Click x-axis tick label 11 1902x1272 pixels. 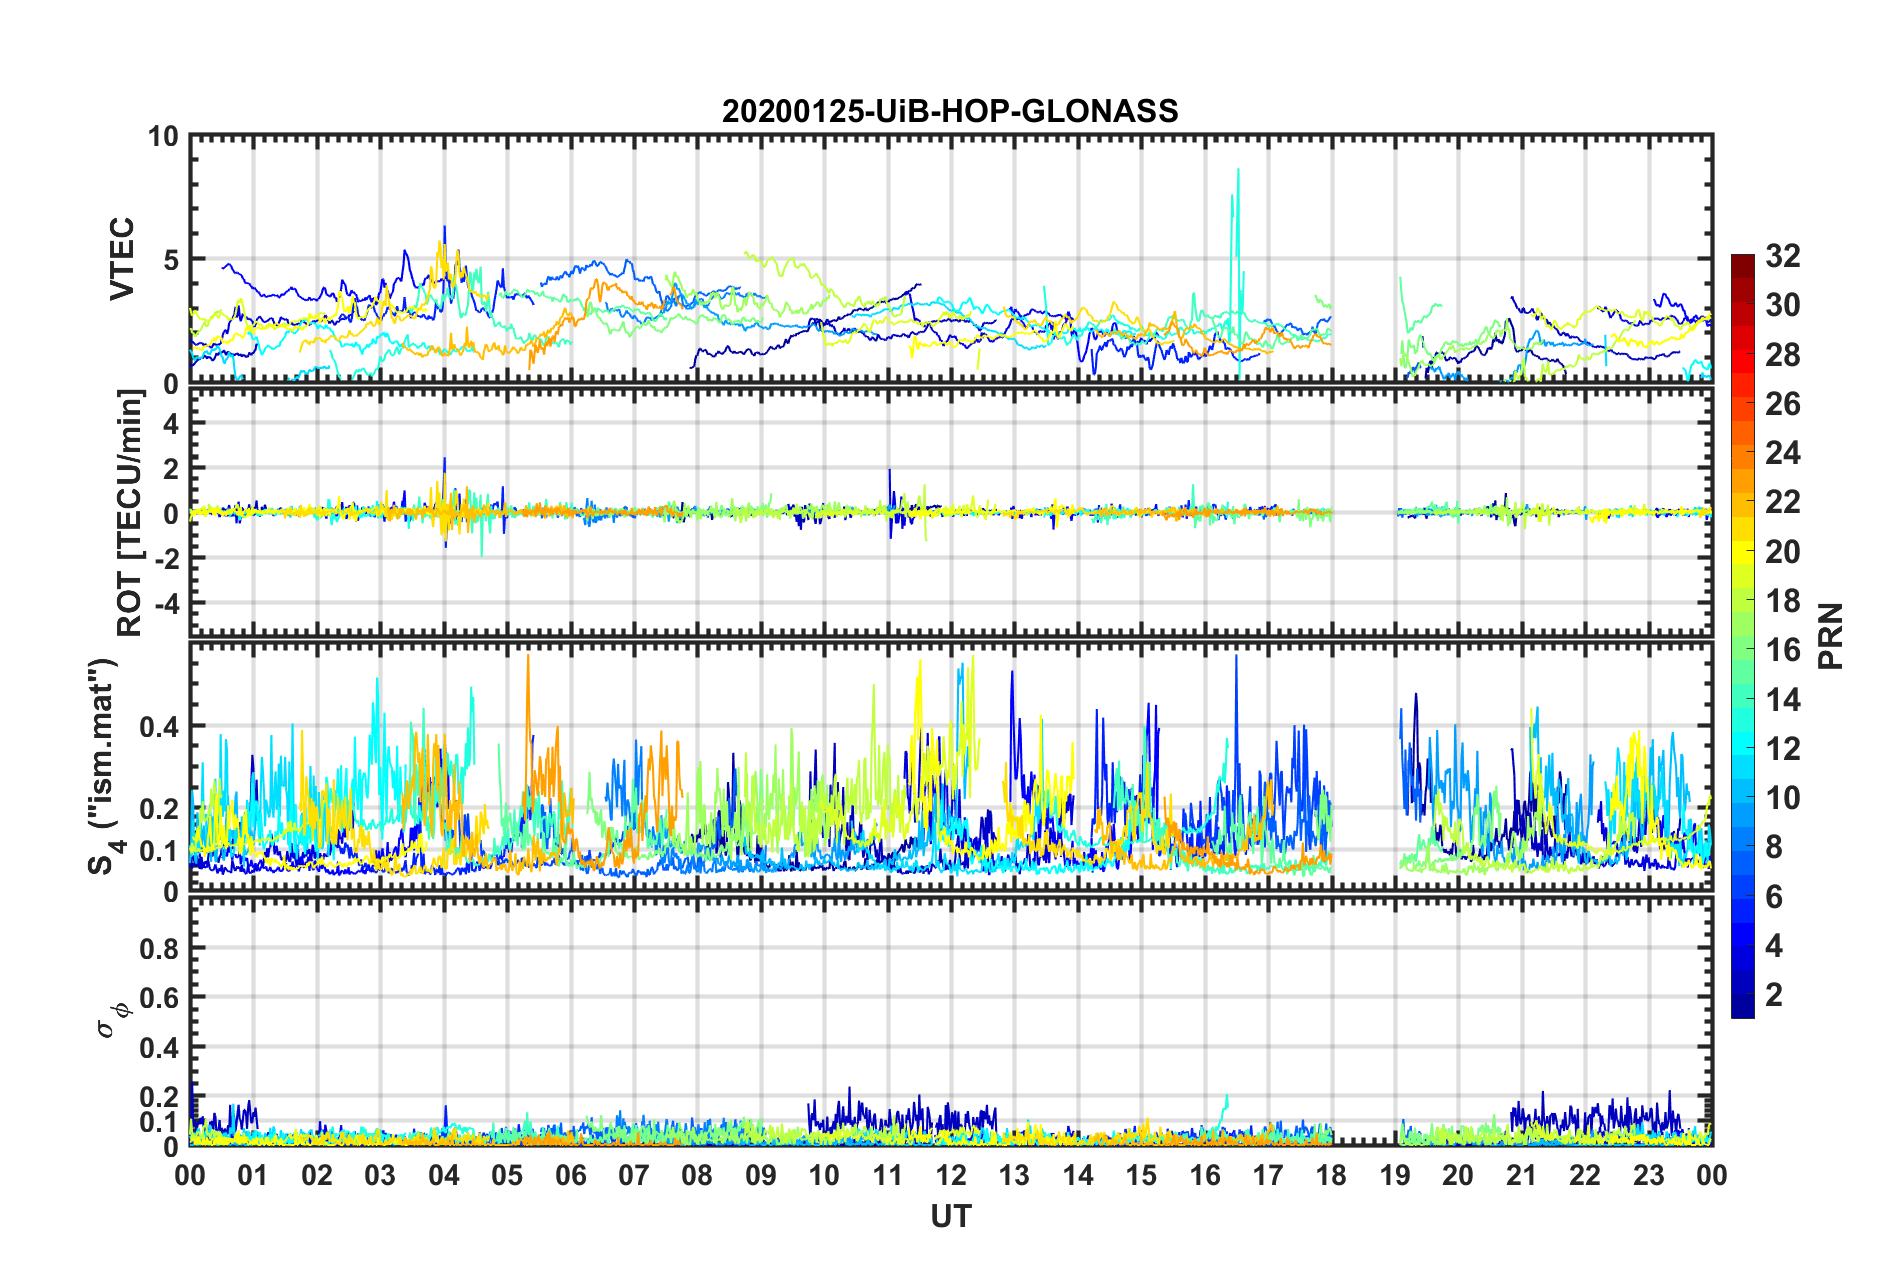(x=888, y=1175)
